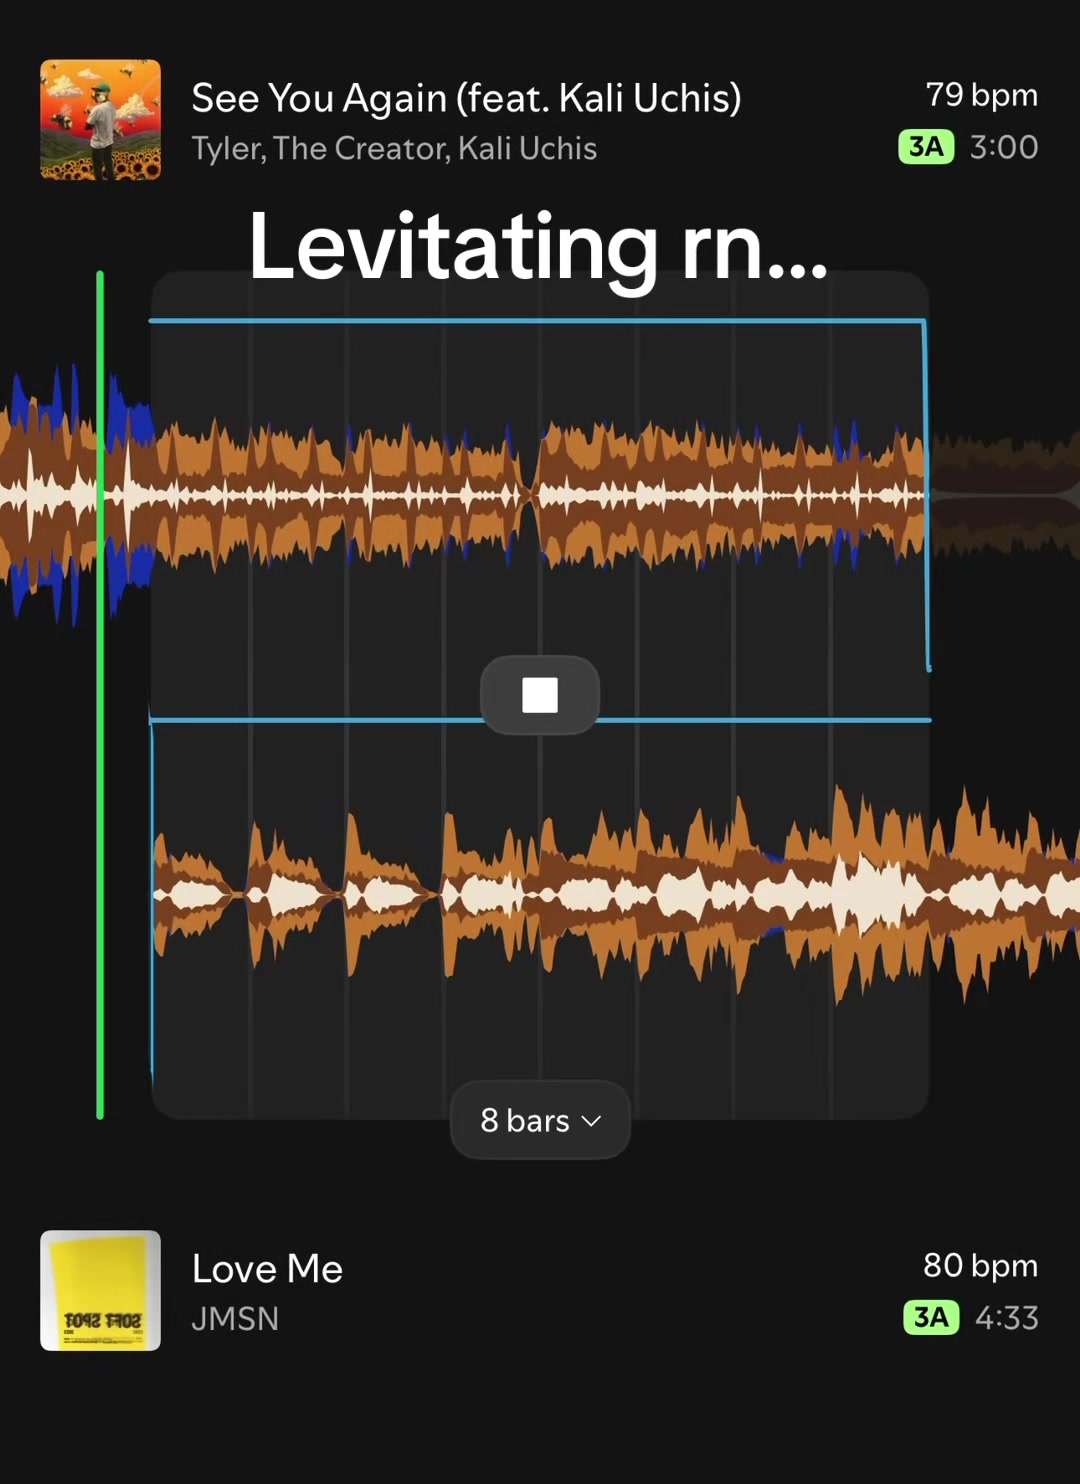Open the Love Me track title
The height and width of the screenshot is (1484, 1080).
click(x=267, y=1269)
